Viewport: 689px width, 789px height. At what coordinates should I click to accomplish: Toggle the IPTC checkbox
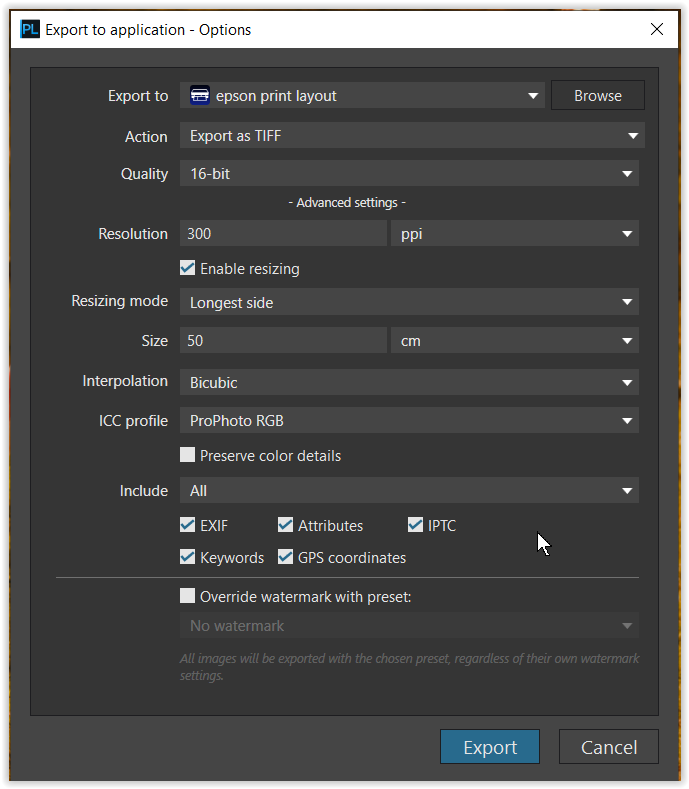point(415,525)
